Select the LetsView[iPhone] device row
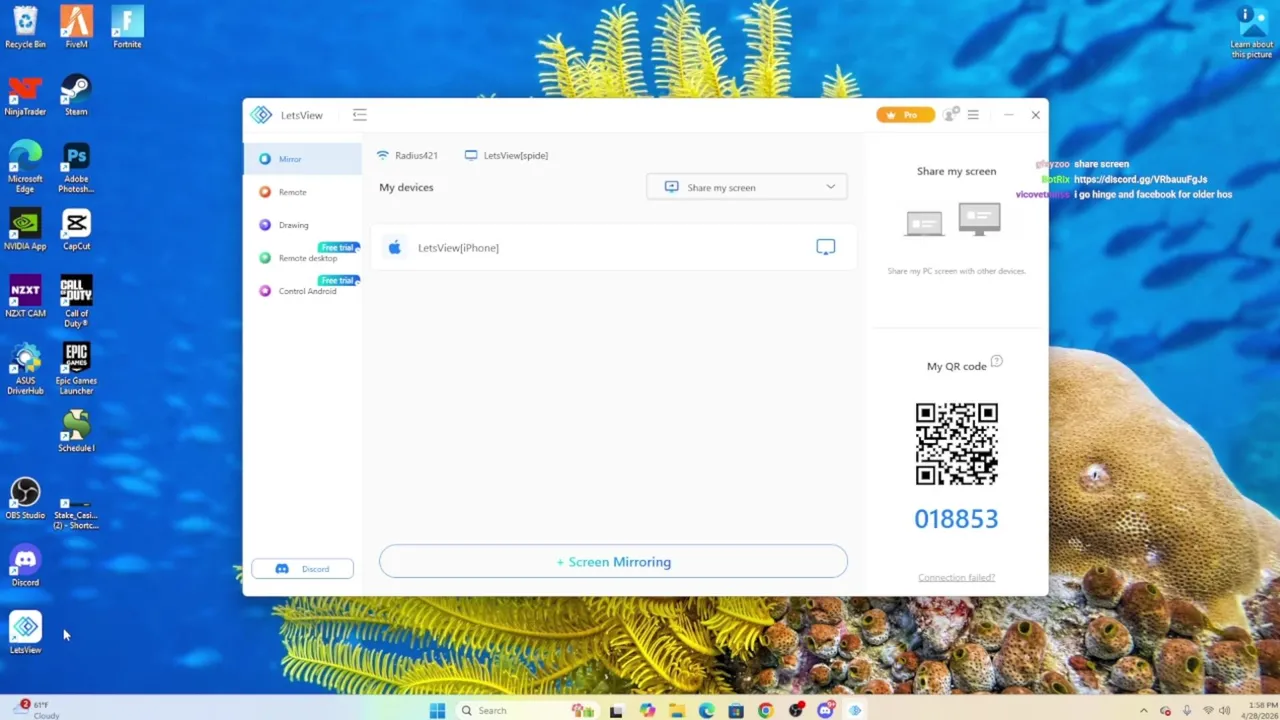Screen dimensions: 1280x720 [x=614, y=248]
